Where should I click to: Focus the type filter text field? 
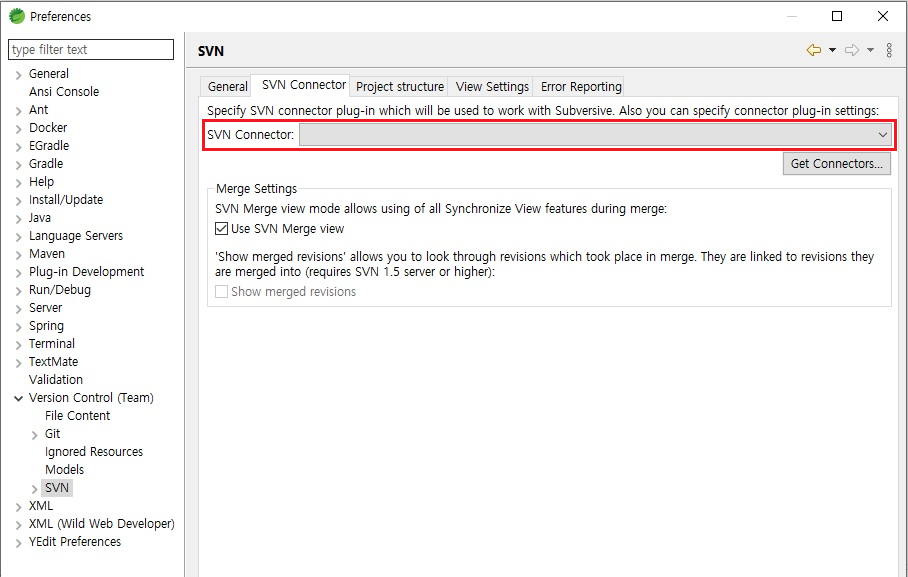coord(91,50)
